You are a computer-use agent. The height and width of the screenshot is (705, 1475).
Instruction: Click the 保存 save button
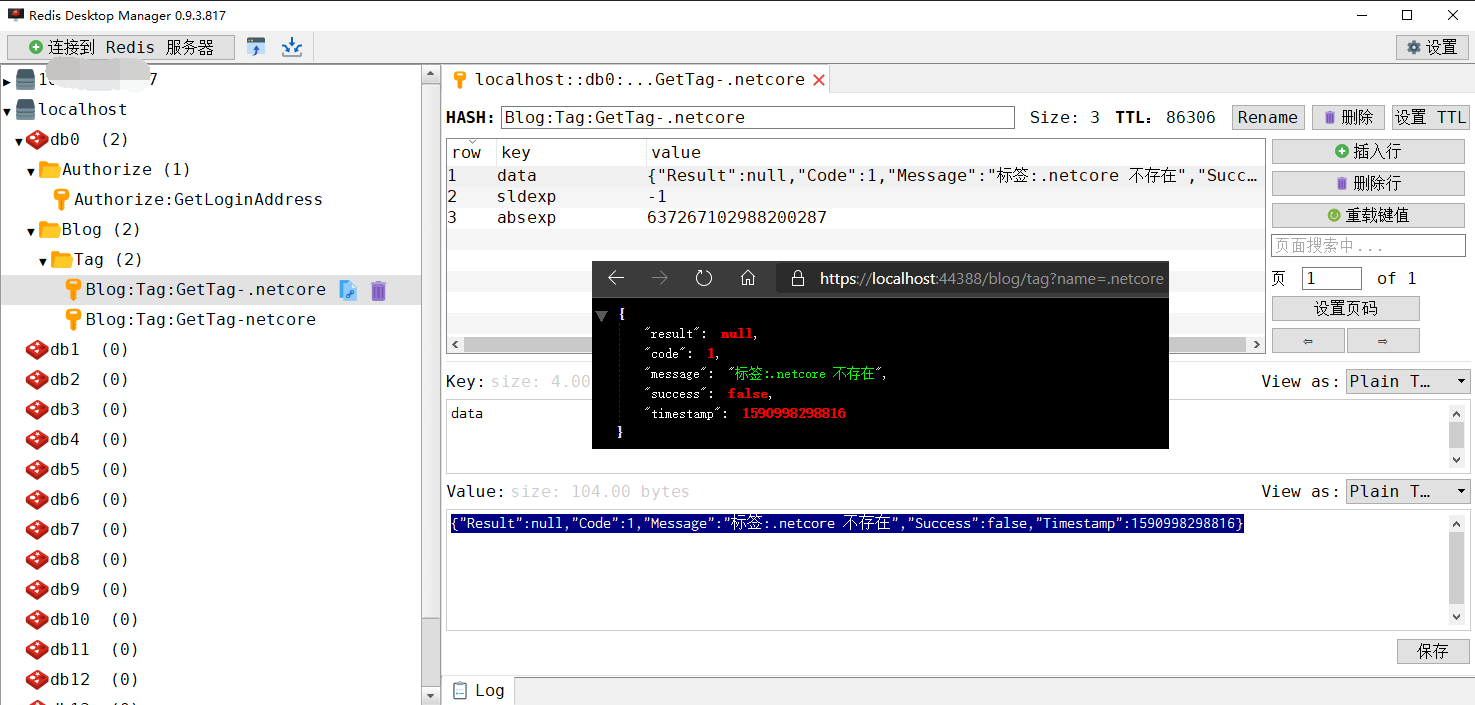pyautogui.click(x=1432, y=651)
